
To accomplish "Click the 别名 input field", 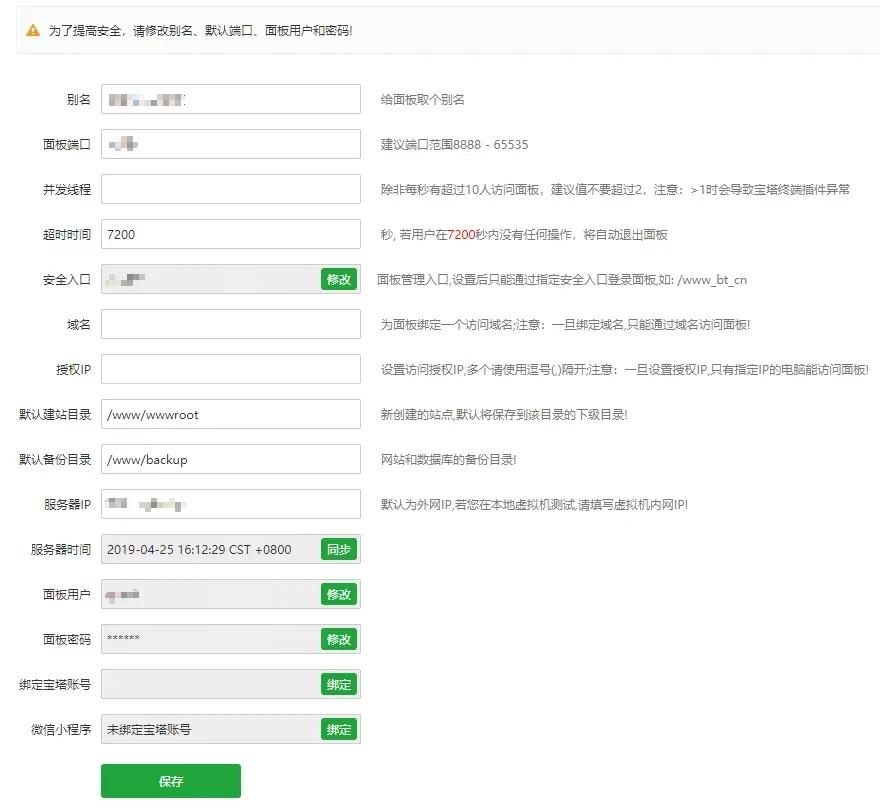I will [230, 99].
